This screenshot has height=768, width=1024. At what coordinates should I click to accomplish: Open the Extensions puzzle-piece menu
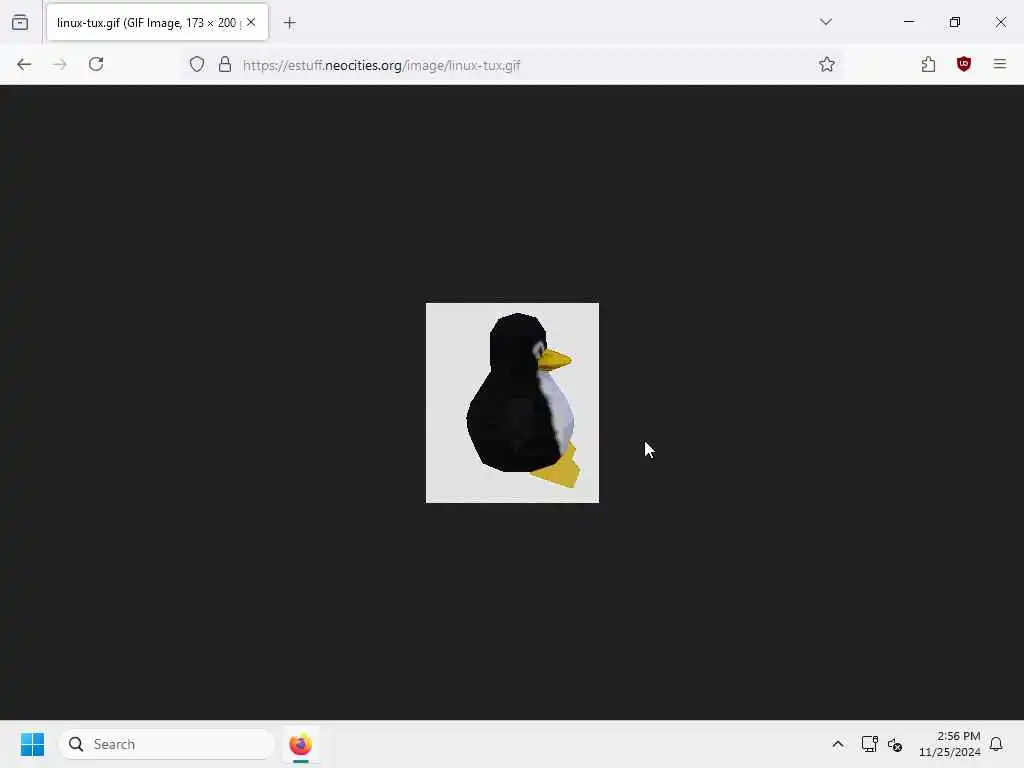tap(928, 64)
